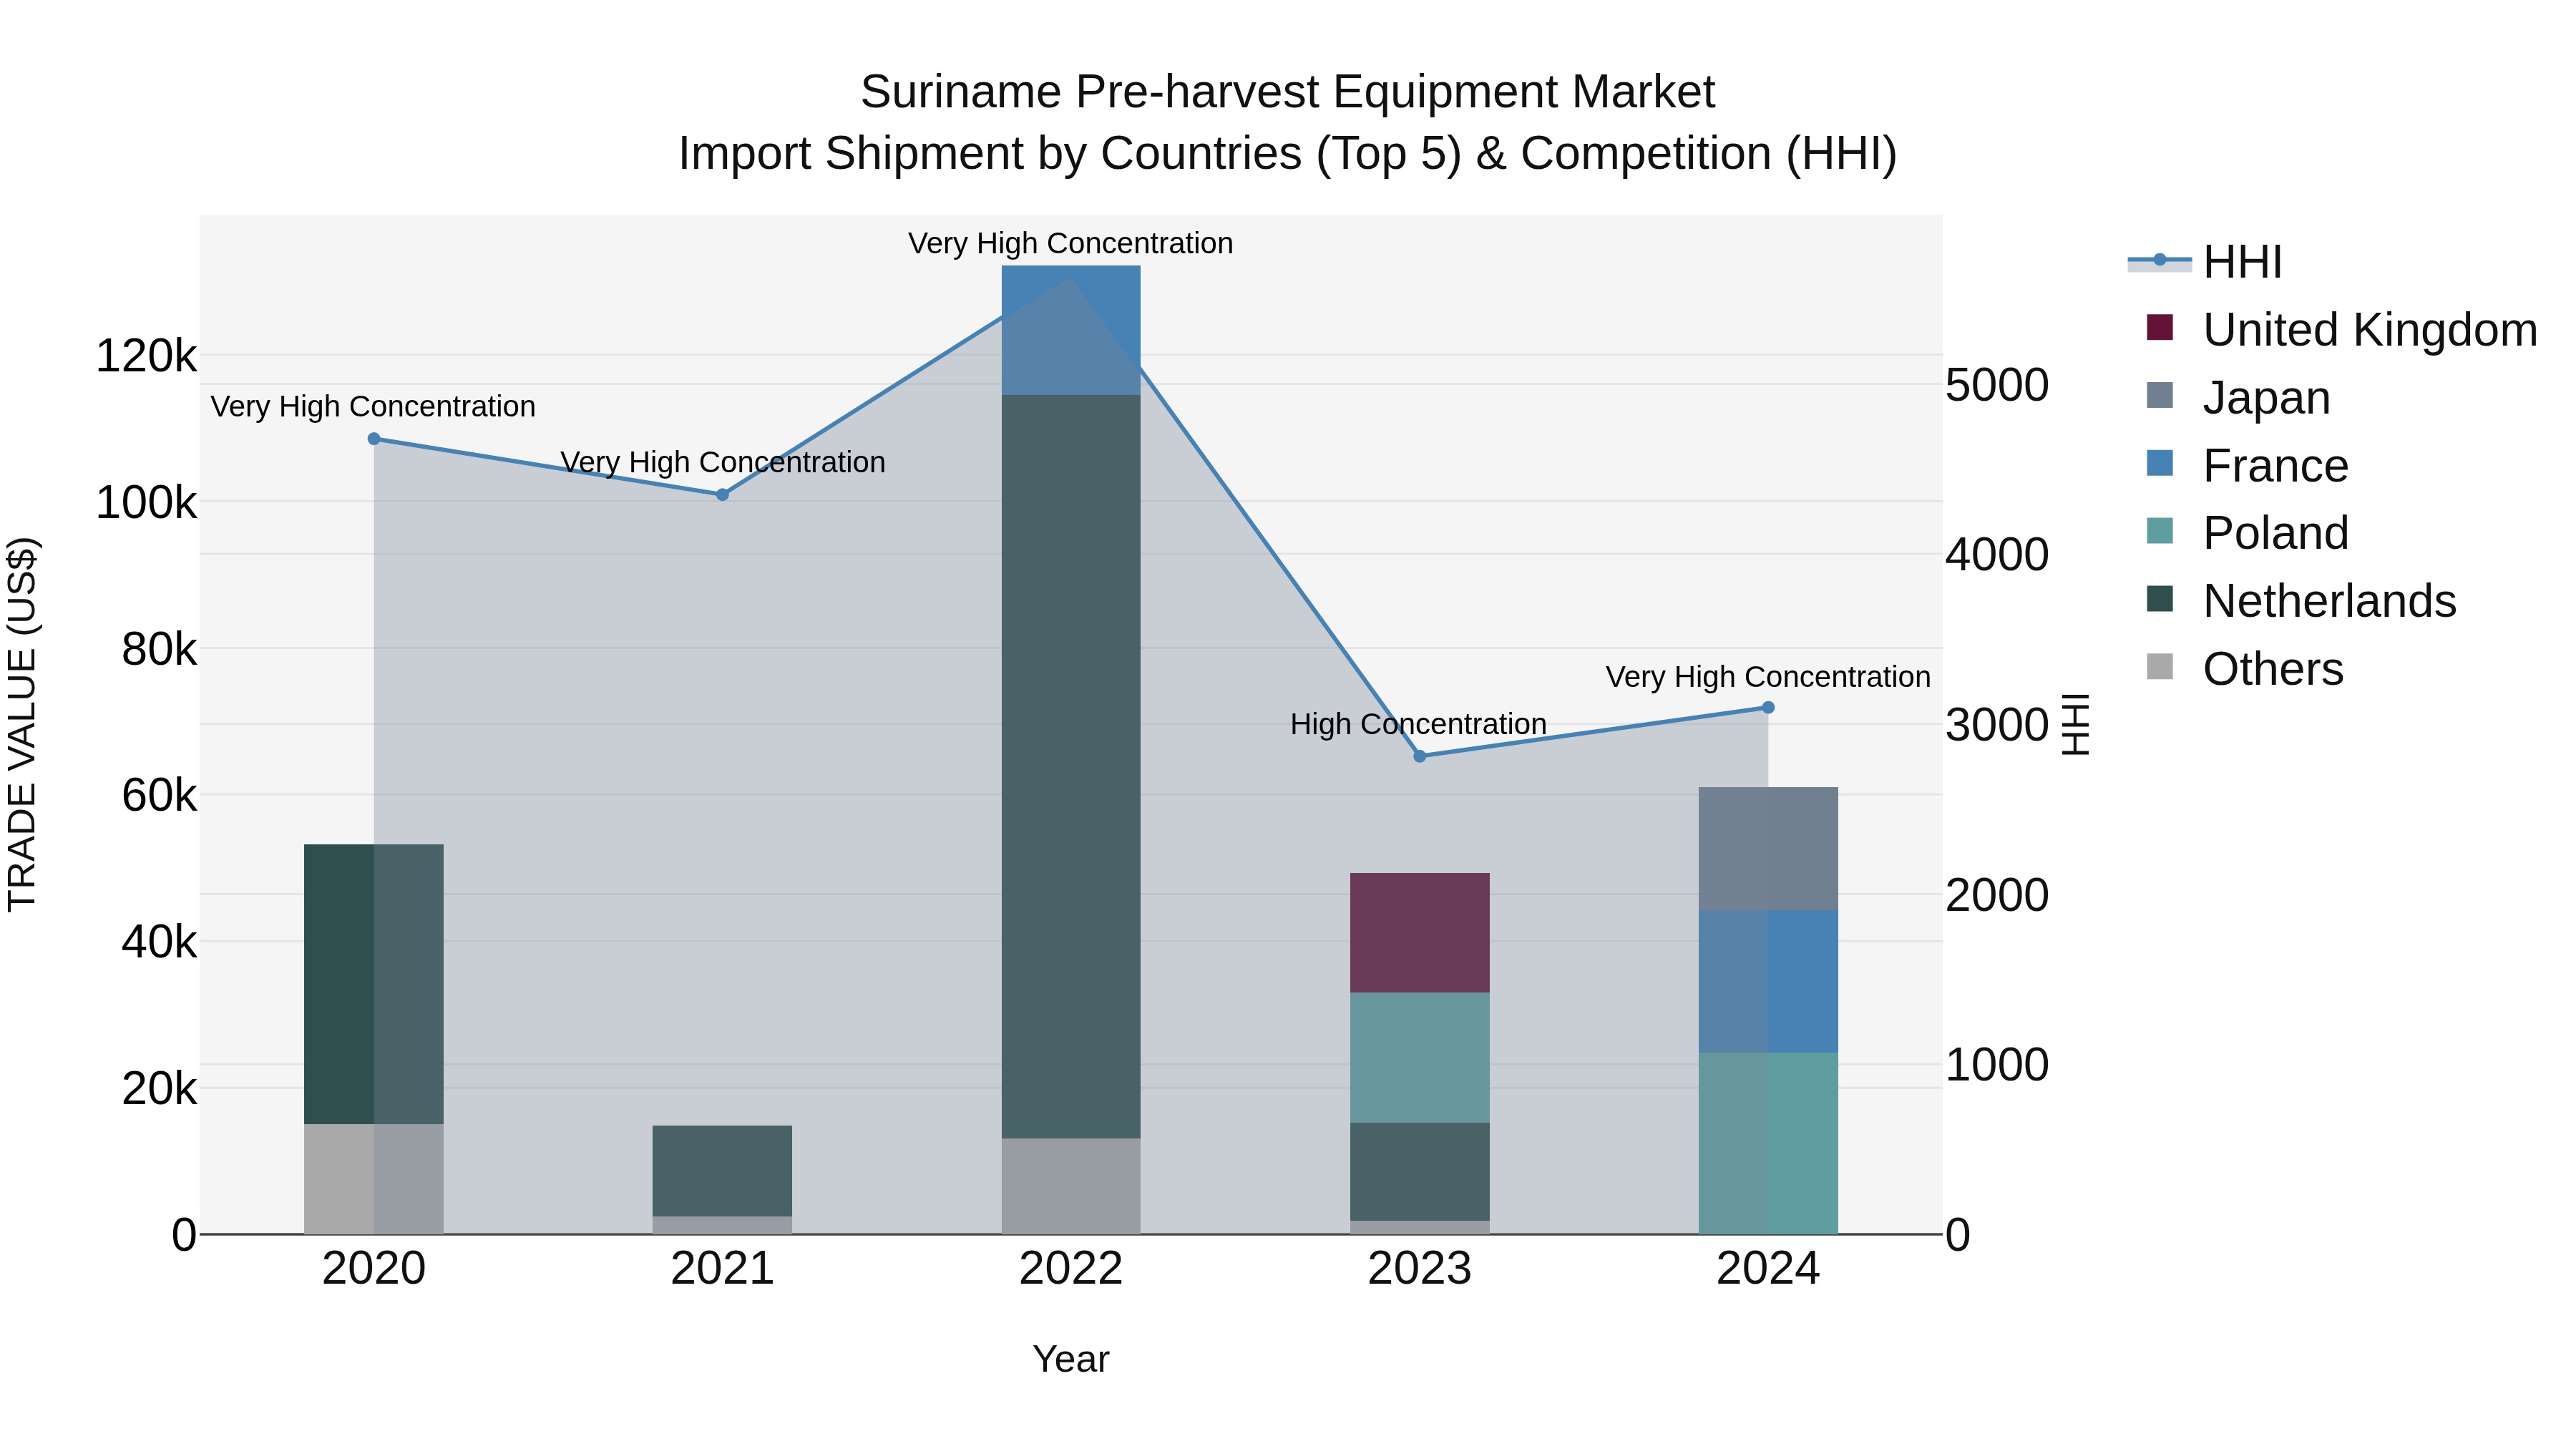Viewport: 2576px width, 1449px height.
Task: Toggle Poland legend label
Action: tap(2275, 533)
